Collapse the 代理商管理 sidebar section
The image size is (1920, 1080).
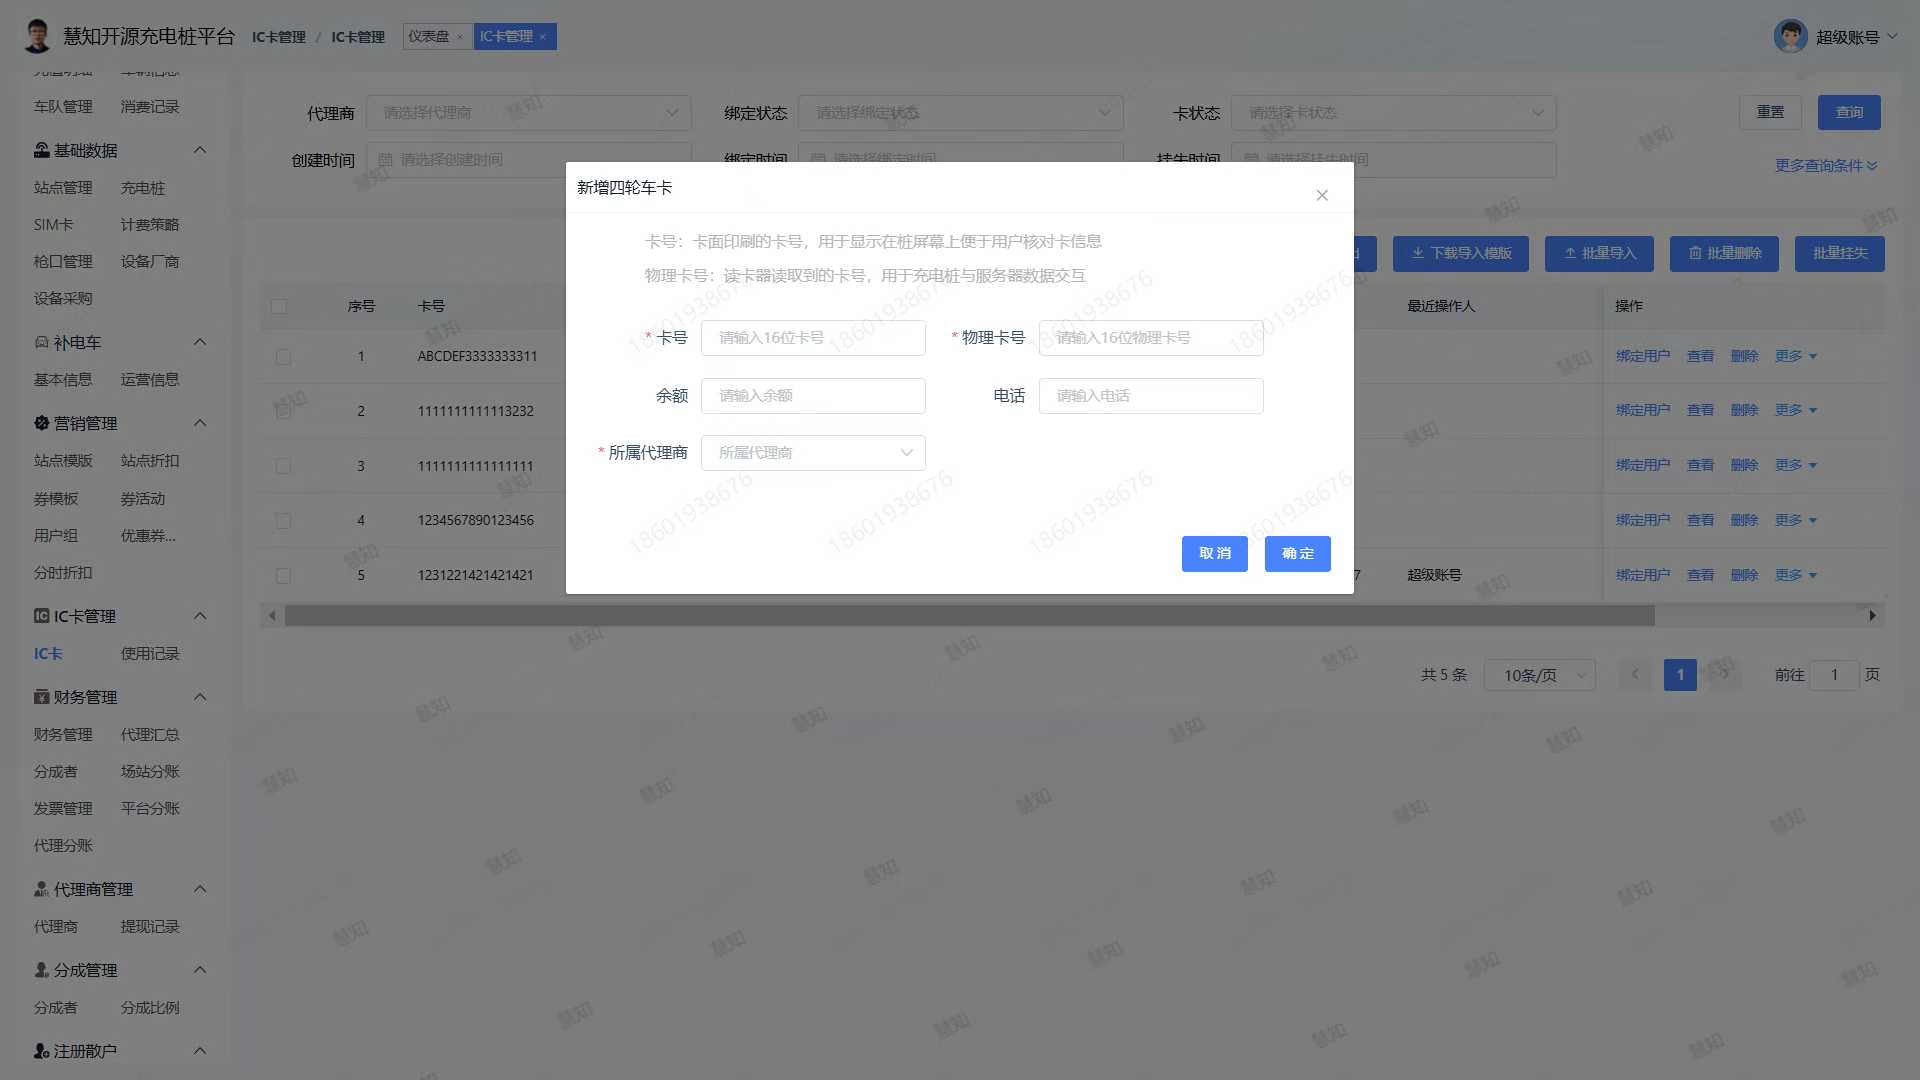200,889
